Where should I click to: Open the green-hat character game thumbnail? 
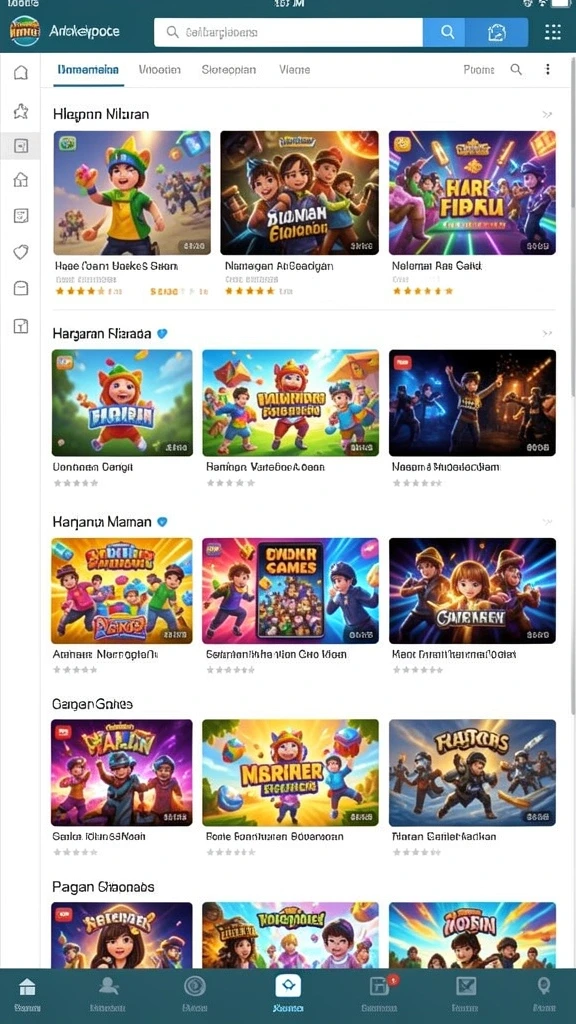point(132,193)
